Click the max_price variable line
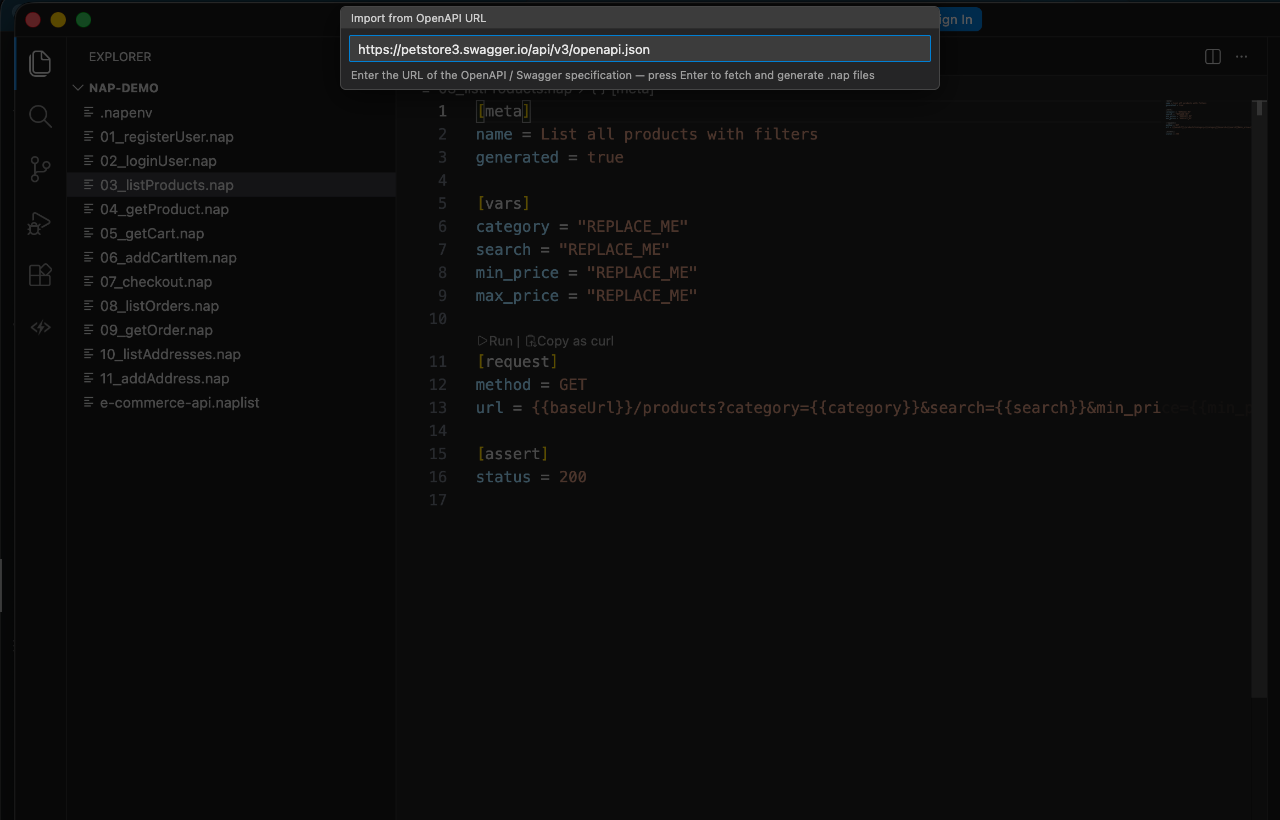The image size is (1280, 820). pos(587,296)
